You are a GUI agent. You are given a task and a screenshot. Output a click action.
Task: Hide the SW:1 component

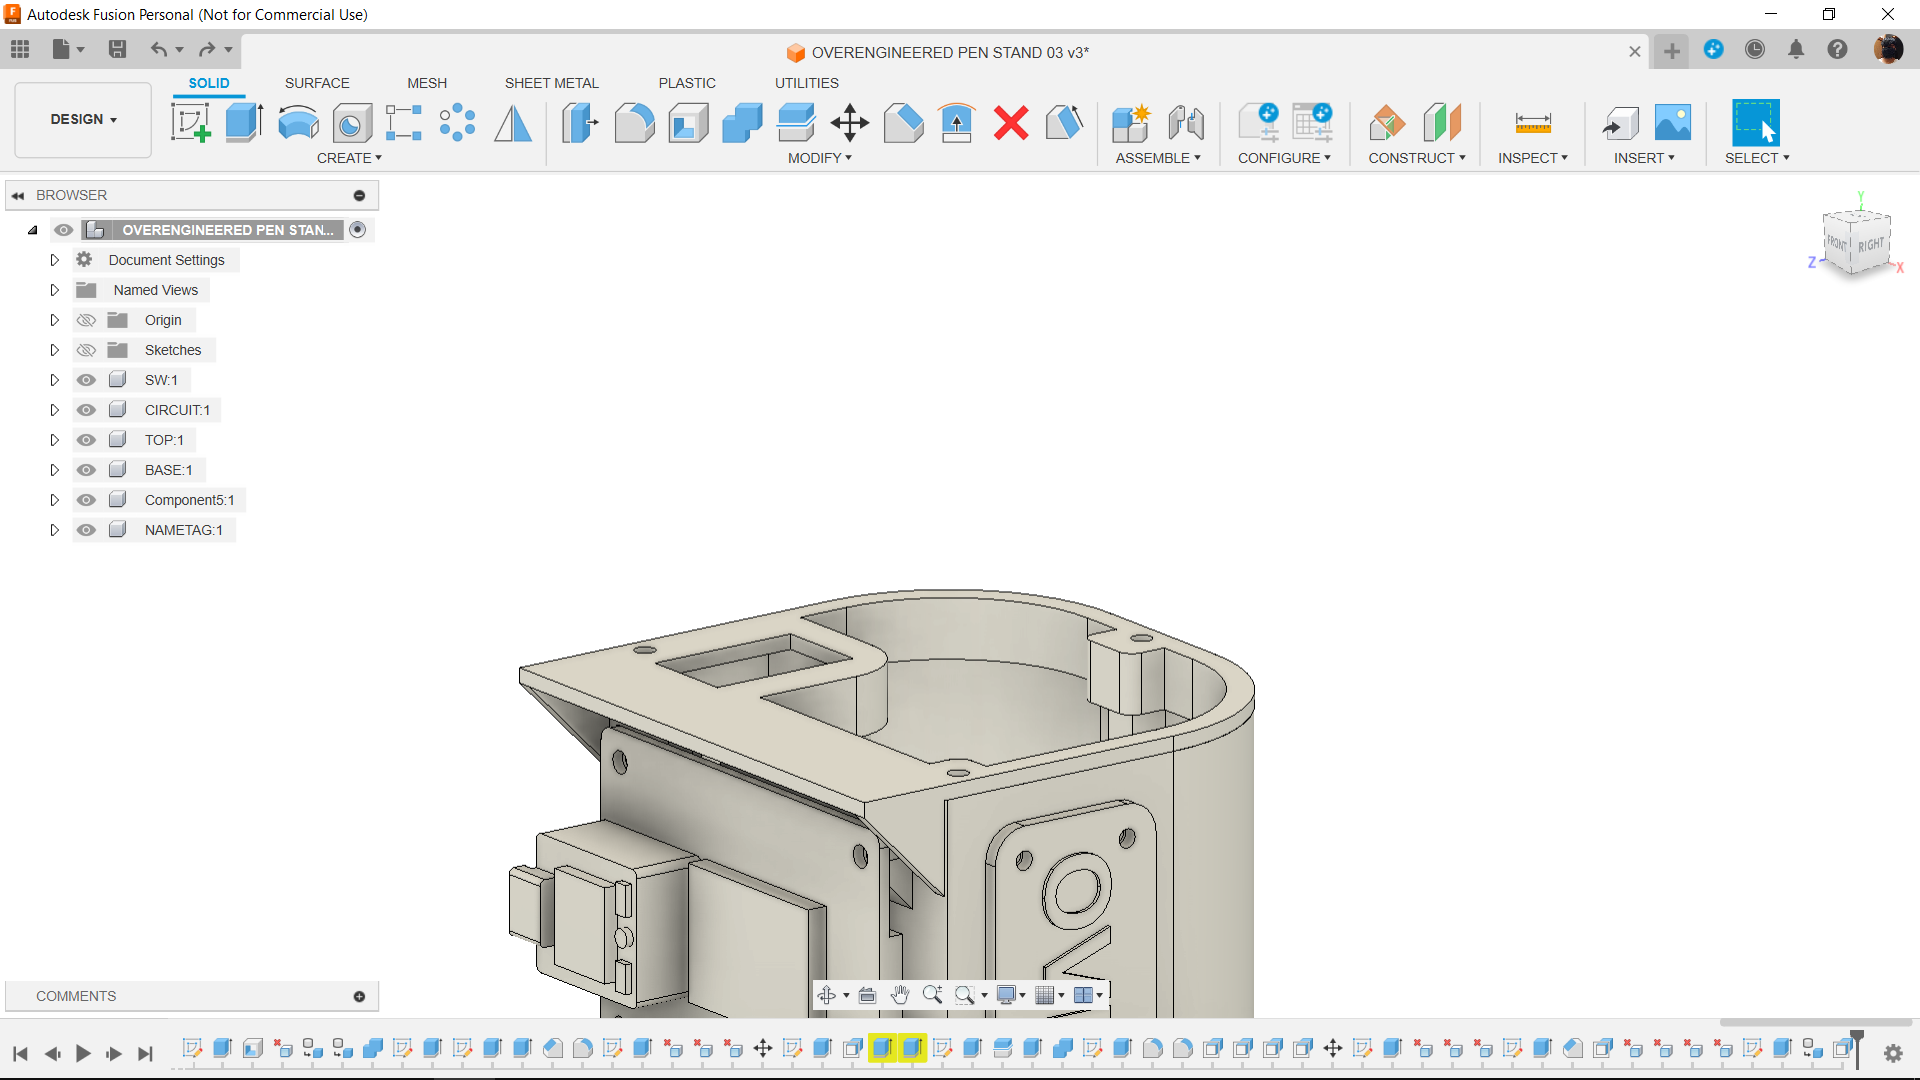87,380
